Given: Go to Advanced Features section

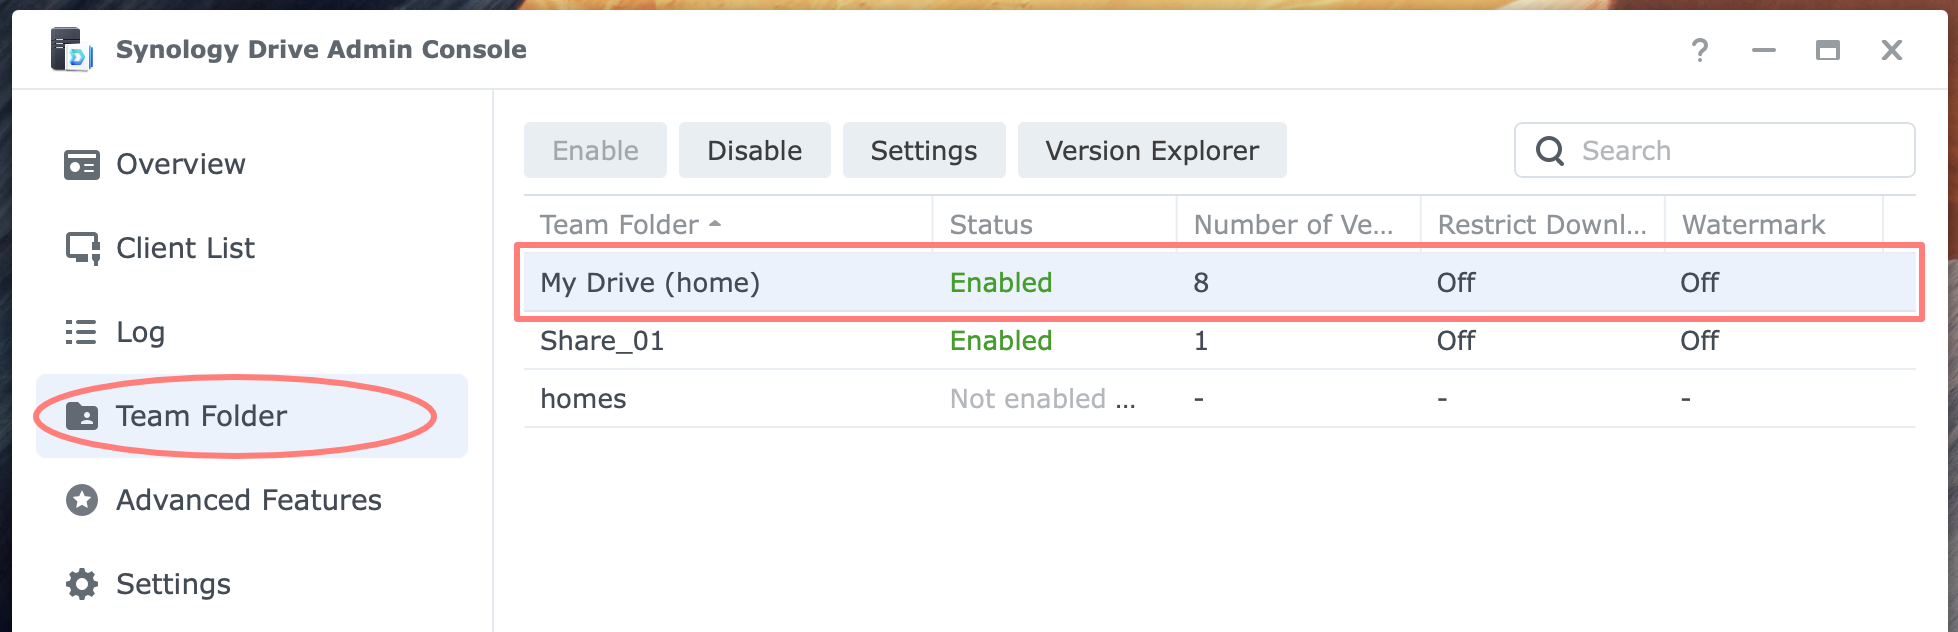Looking at the screenshot, I should click(248, 500).
